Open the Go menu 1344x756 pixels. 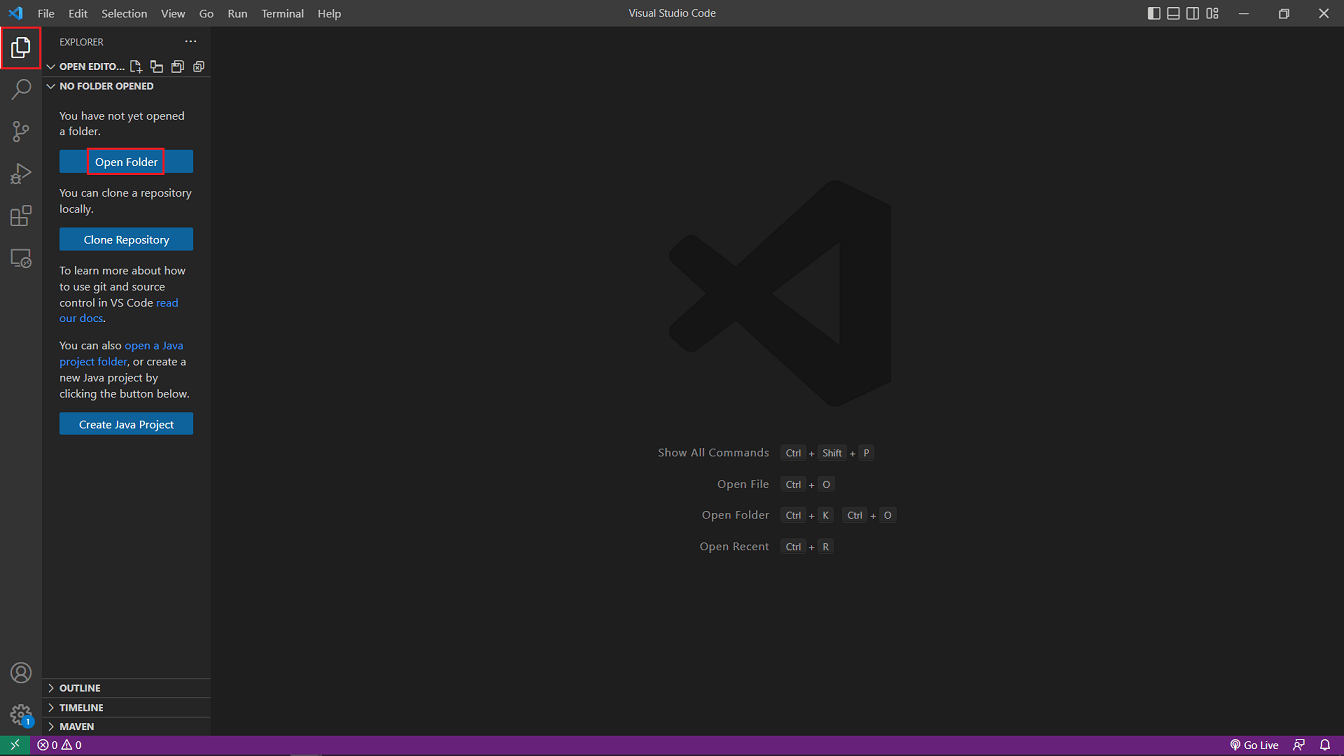tap(206, 14)
